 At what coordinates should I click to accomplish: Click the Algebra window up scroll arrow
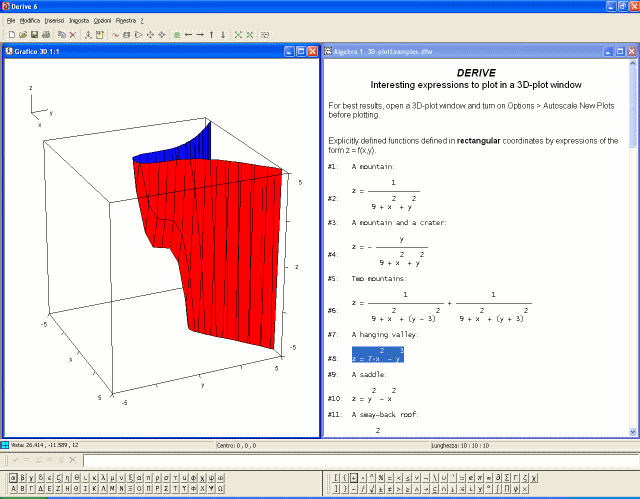(633, 63)
